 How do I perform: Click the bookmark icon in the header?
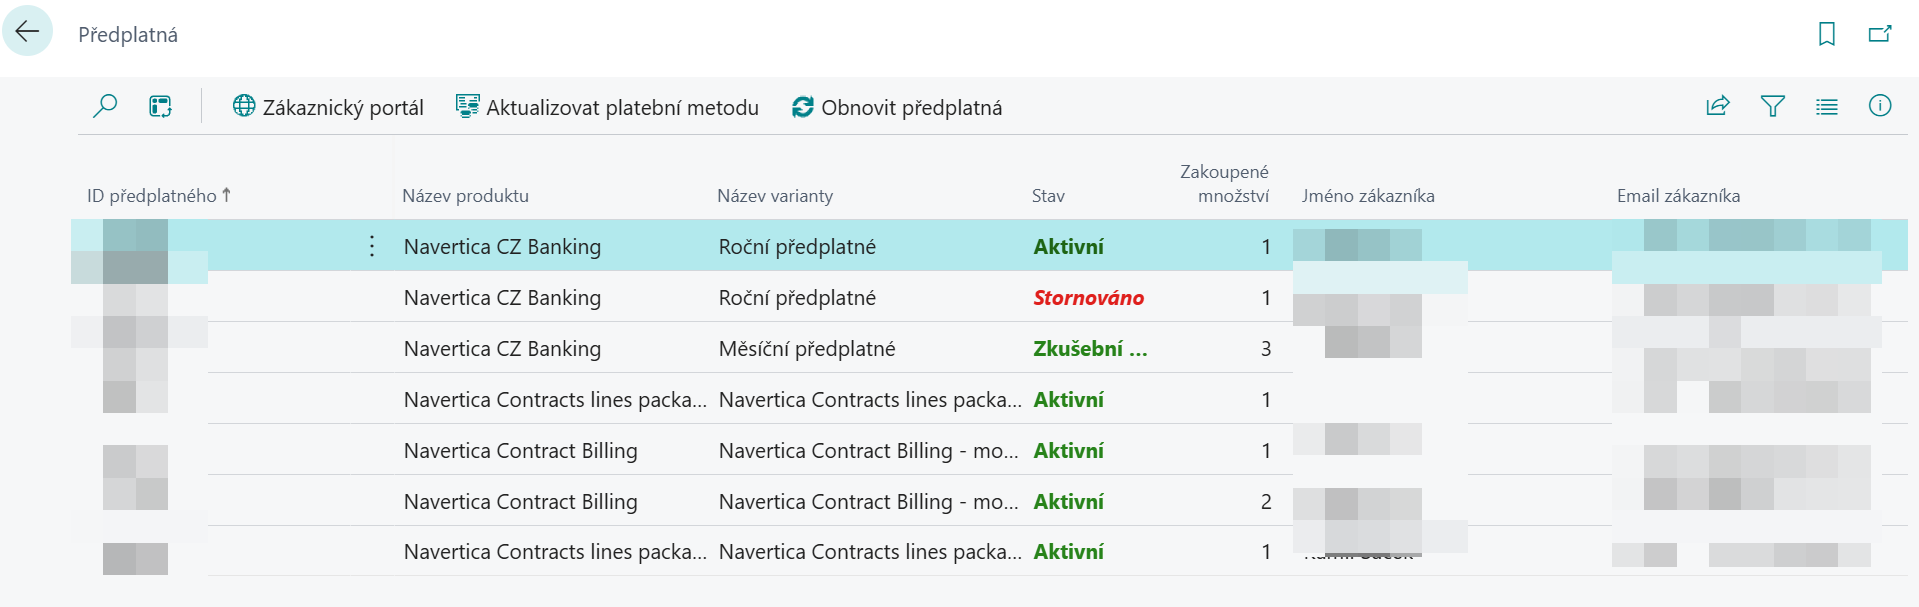[x=1827, y=33]
